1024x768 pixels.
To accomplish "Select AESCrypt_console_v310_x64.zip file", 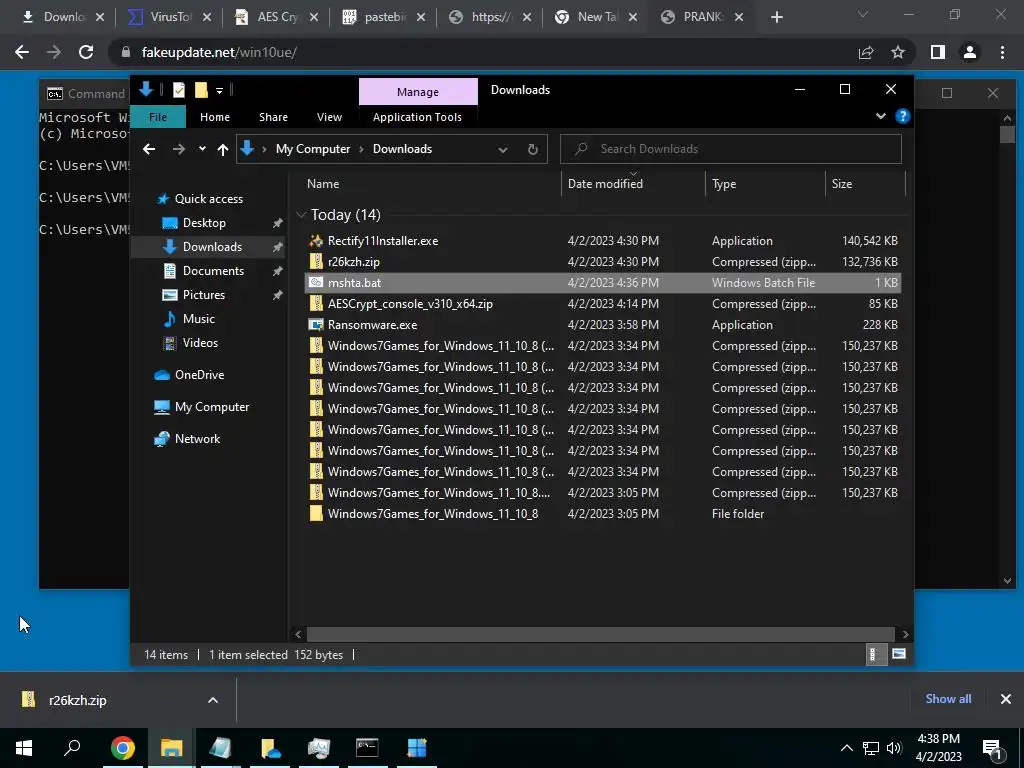I will [410, 304].
